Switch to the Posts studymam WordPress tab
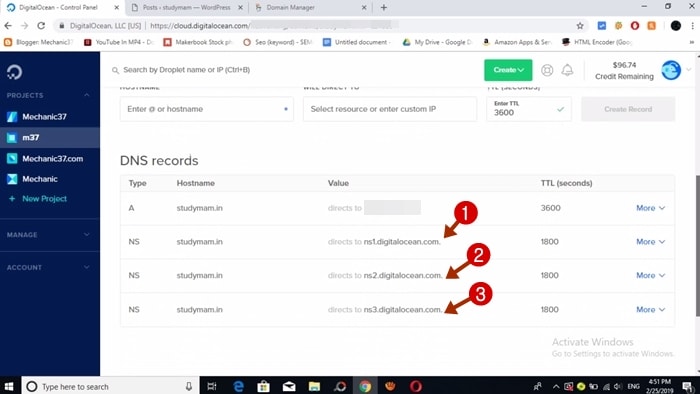700x394 pixels. click(x=187, y=8)
